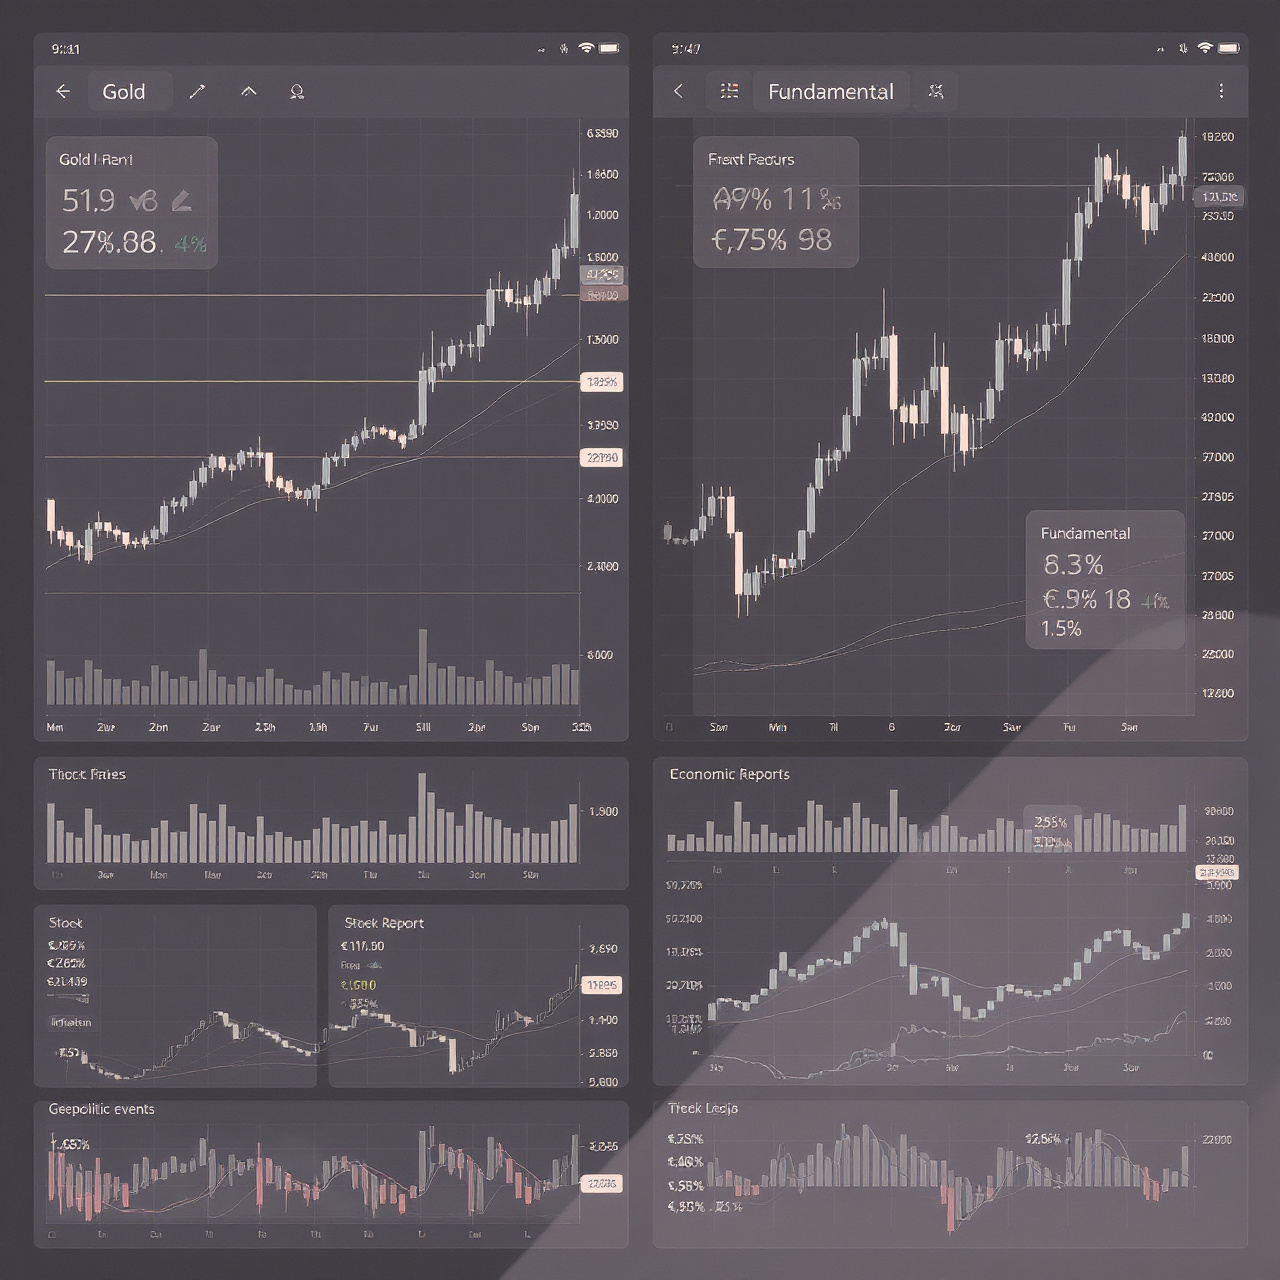This screenshot has height=1280, width=1280.
Task: Collapse the Gold toolbar with the up chevron
Action: coord(249,92)
